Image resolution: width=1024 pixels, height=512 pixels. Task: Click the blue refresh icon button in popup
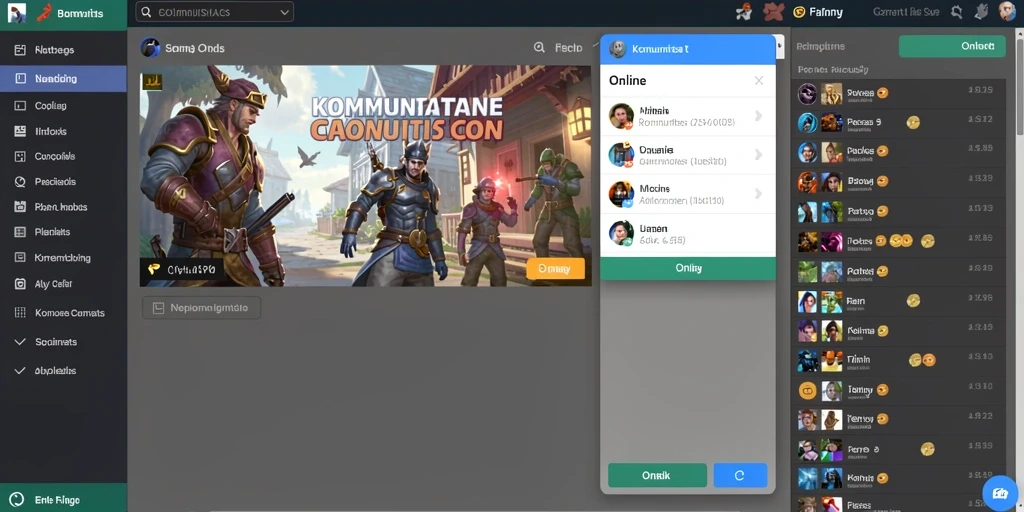(x=740, y=475)
